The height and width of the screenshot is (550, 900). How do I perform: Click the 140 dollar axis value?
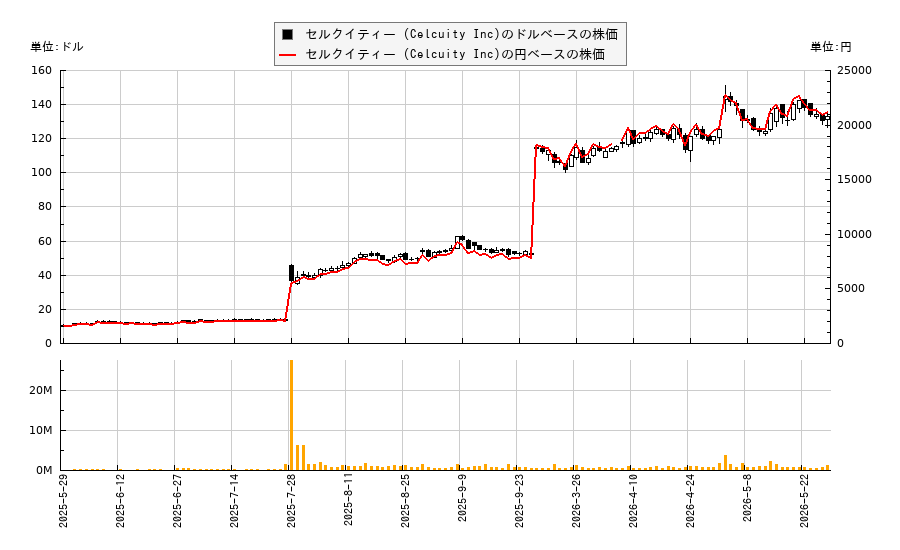click(41, 104)
